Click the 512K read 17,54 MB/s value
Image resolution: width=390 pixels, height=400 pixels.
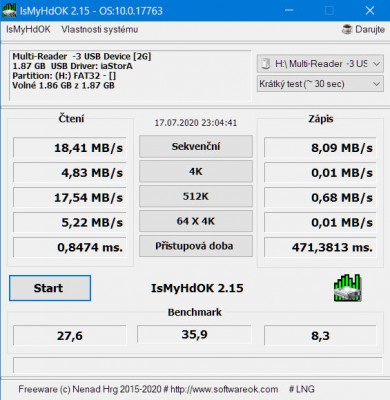(x=70, y=197)
